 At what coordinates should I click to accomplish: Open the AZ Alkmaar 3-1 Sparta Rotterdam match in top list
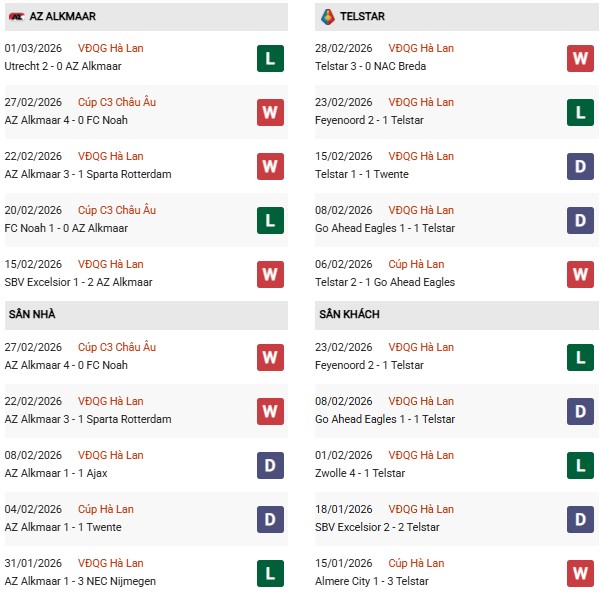(88, 174)
